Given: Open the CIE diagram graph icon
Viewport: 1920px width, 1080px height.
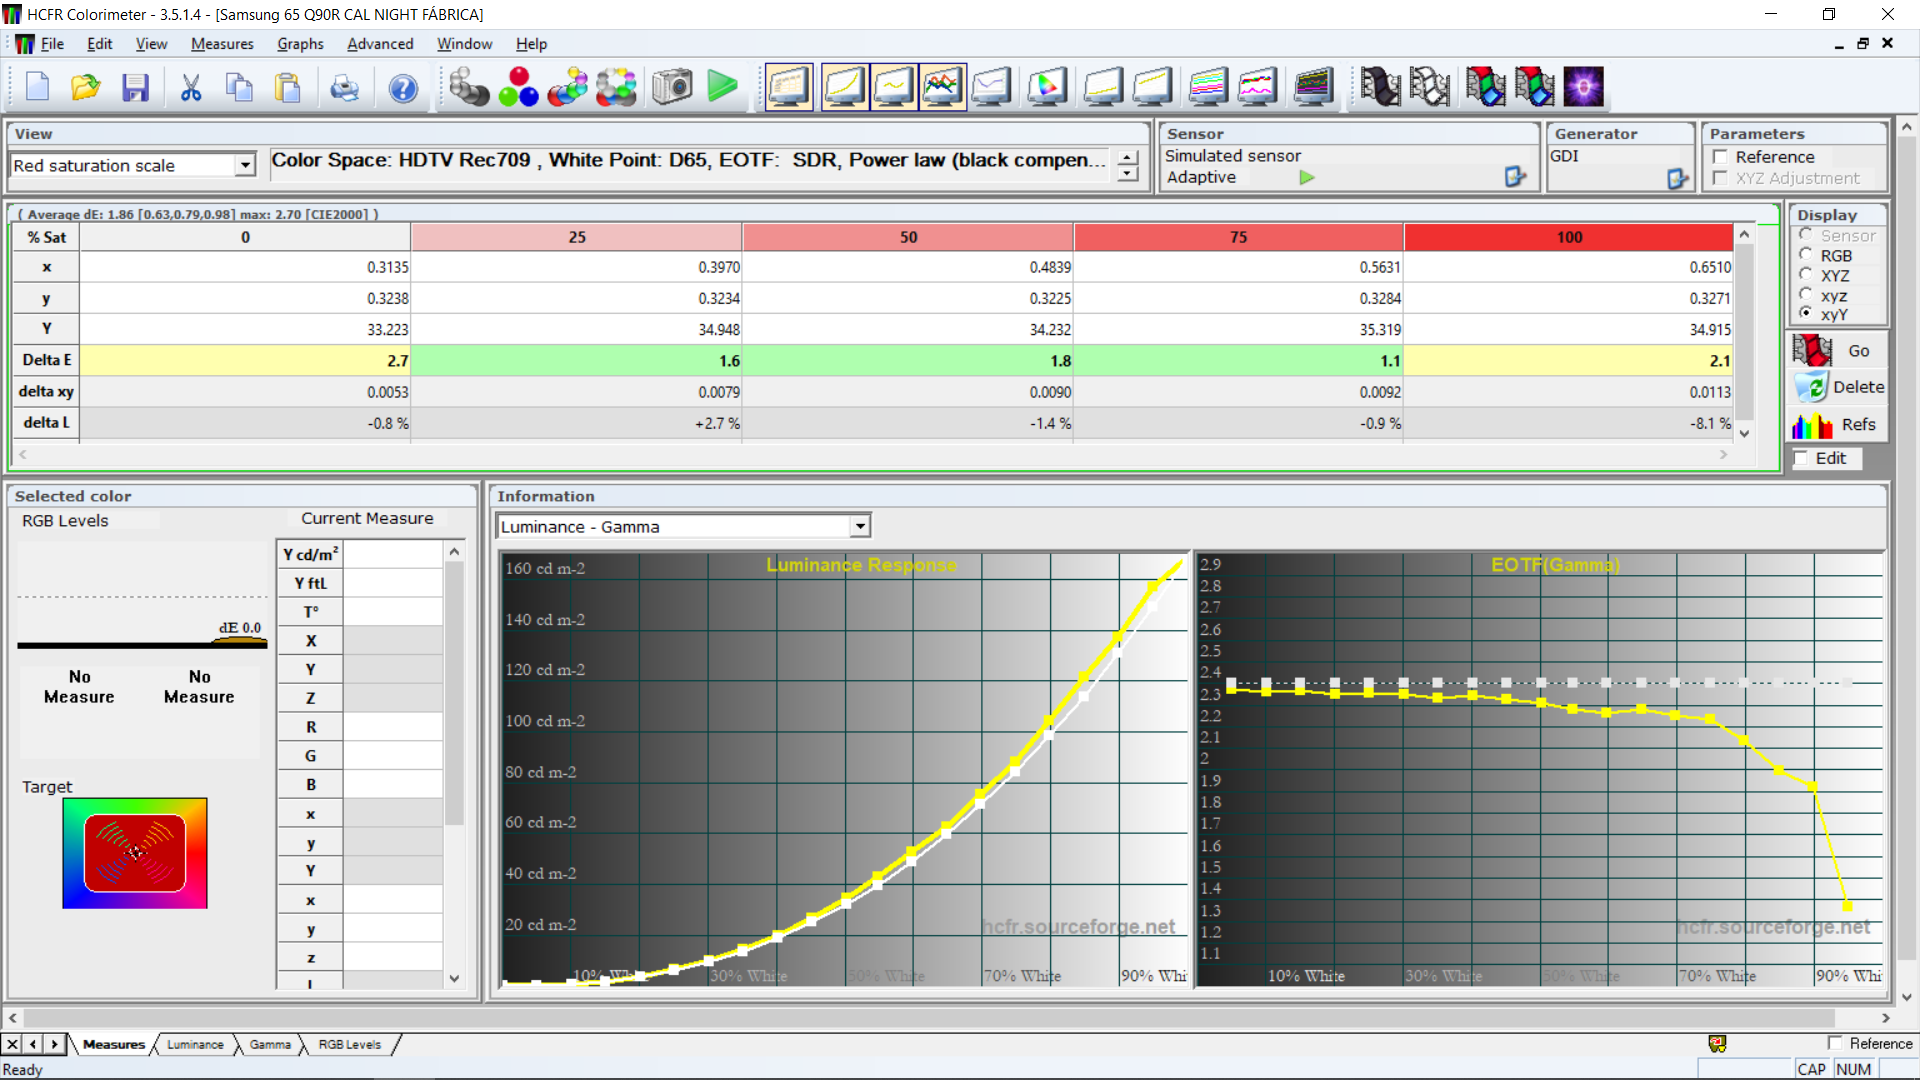Looking at the screenshot, I should coord(1046,88).
